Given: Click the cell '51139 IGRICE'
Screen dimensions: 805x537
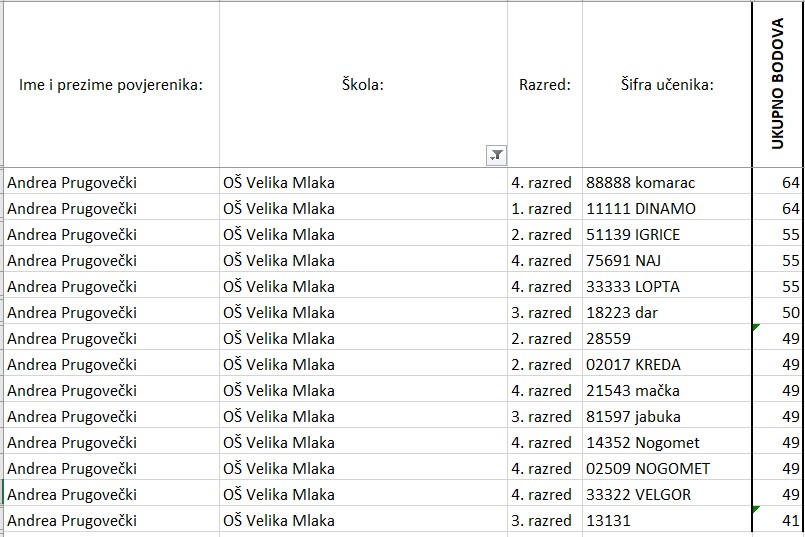Looking at the screenshot, I should coord(667,235).
